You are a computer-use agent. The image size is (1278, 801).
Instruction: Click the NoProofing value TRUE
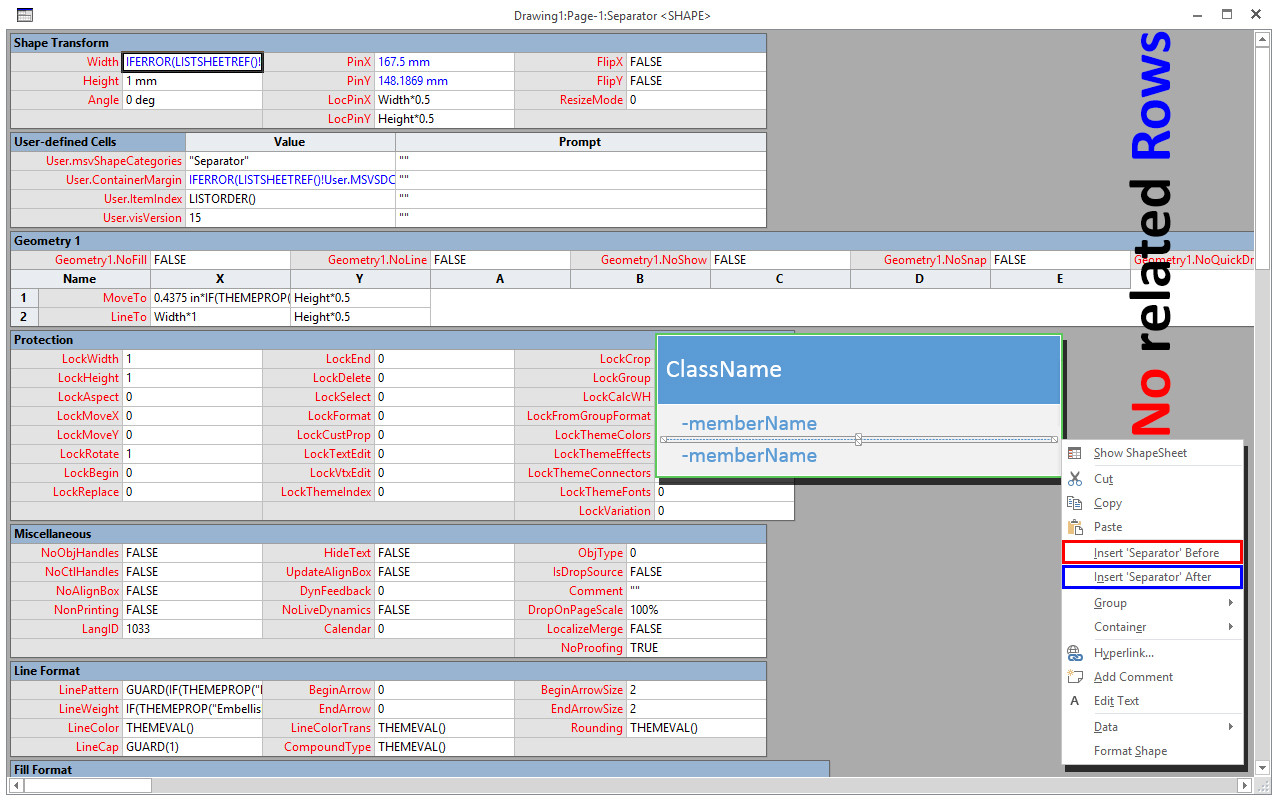coord(696,648)
